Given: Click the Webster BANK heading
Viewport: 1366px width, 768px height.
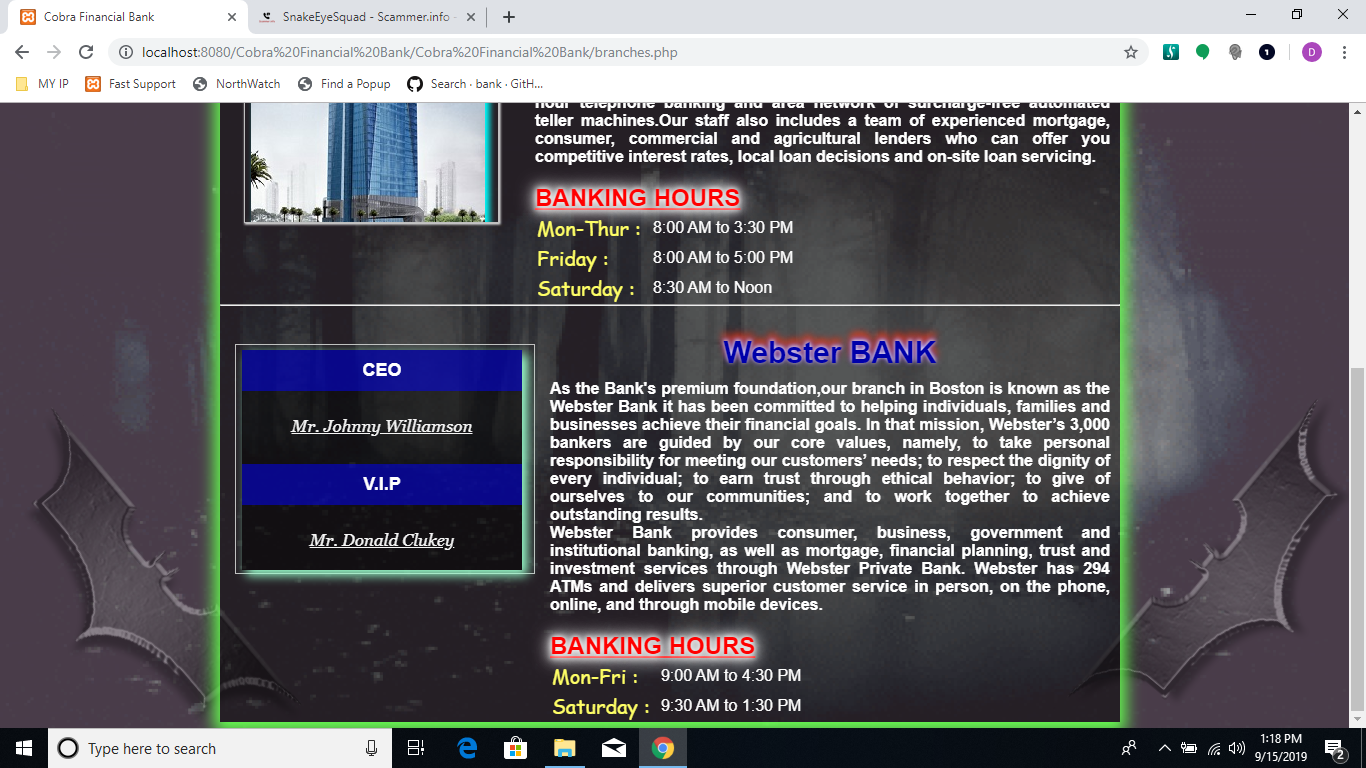Looking at the screenshot, I should click(829, 352).
